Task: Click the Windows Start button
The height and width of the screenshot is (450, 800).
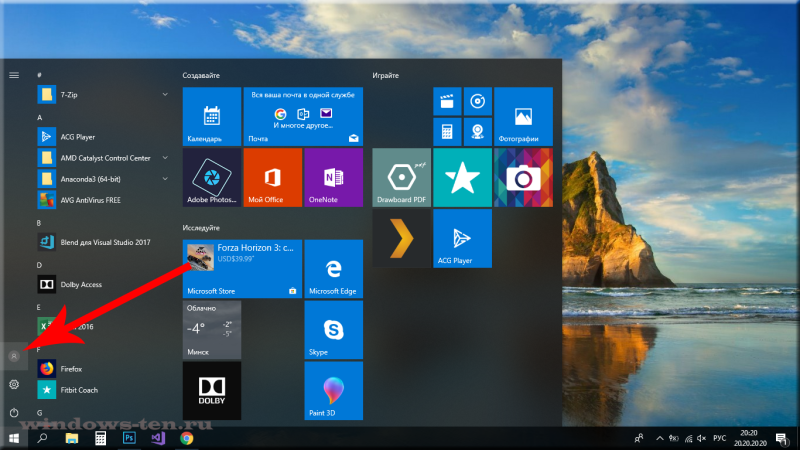Action: tap(14, 438)
